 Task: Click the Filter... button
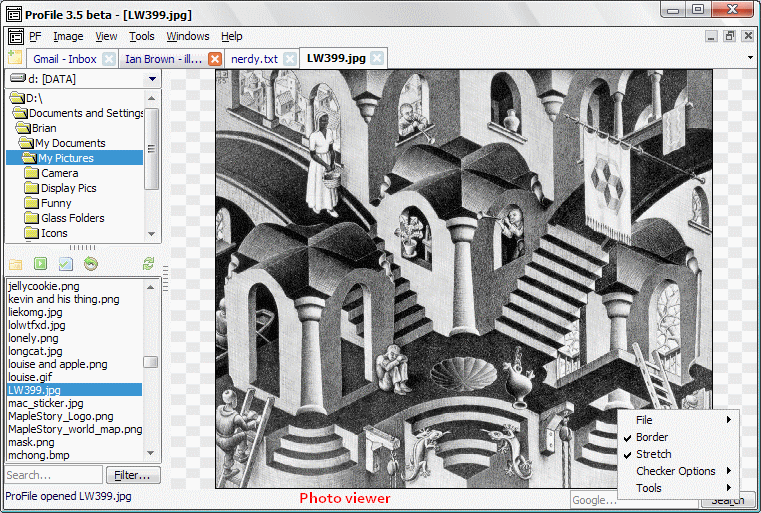pos(133,475)
